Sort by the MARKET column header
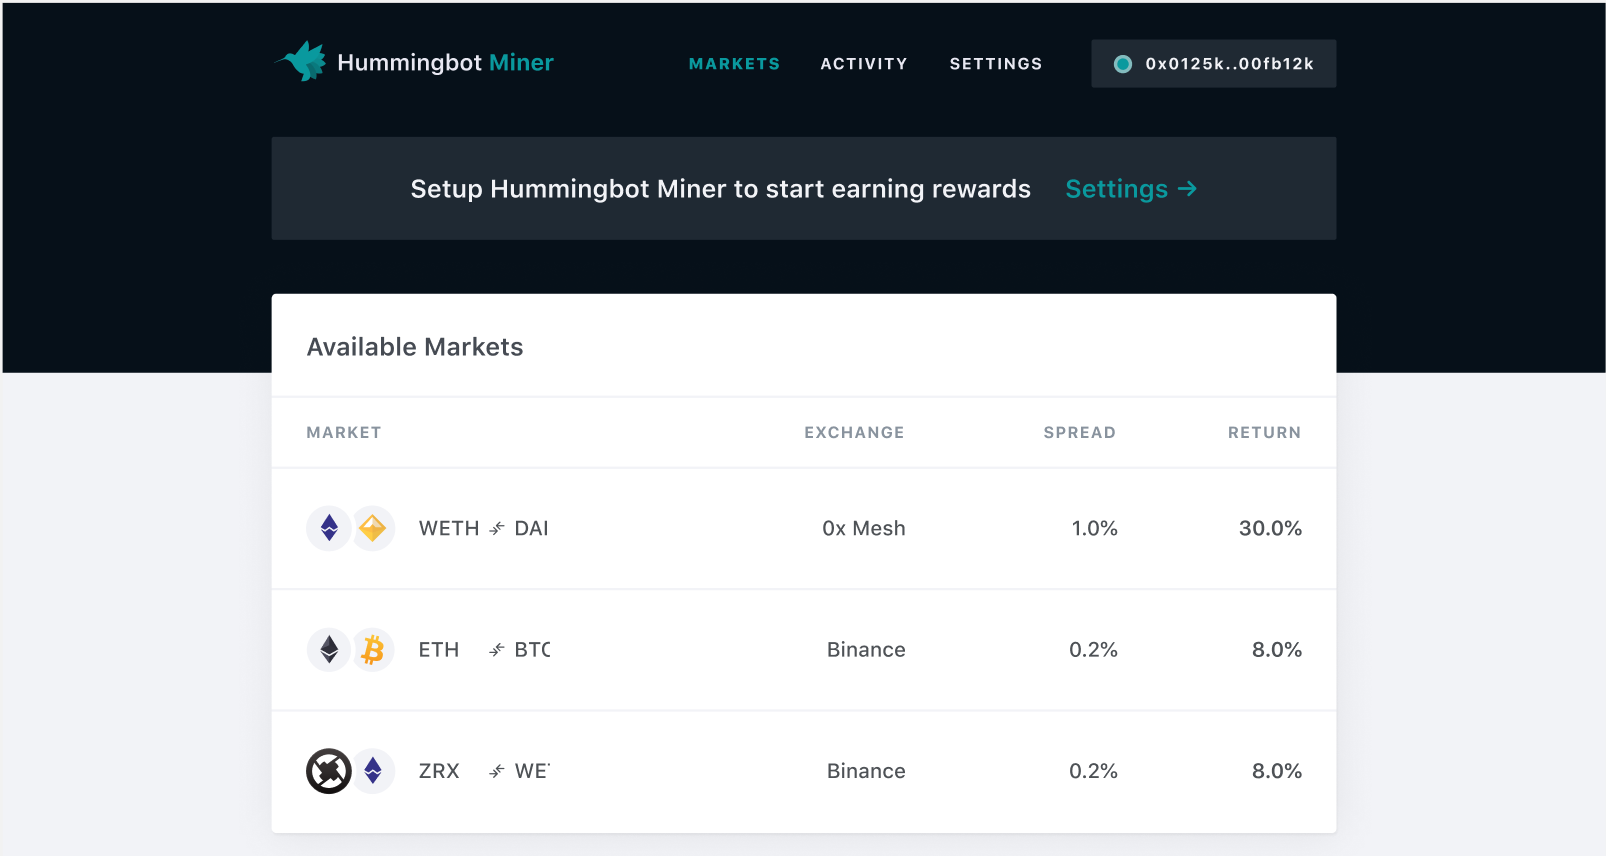This screenshot has height=856, width=1606. [x=344, y=433]
